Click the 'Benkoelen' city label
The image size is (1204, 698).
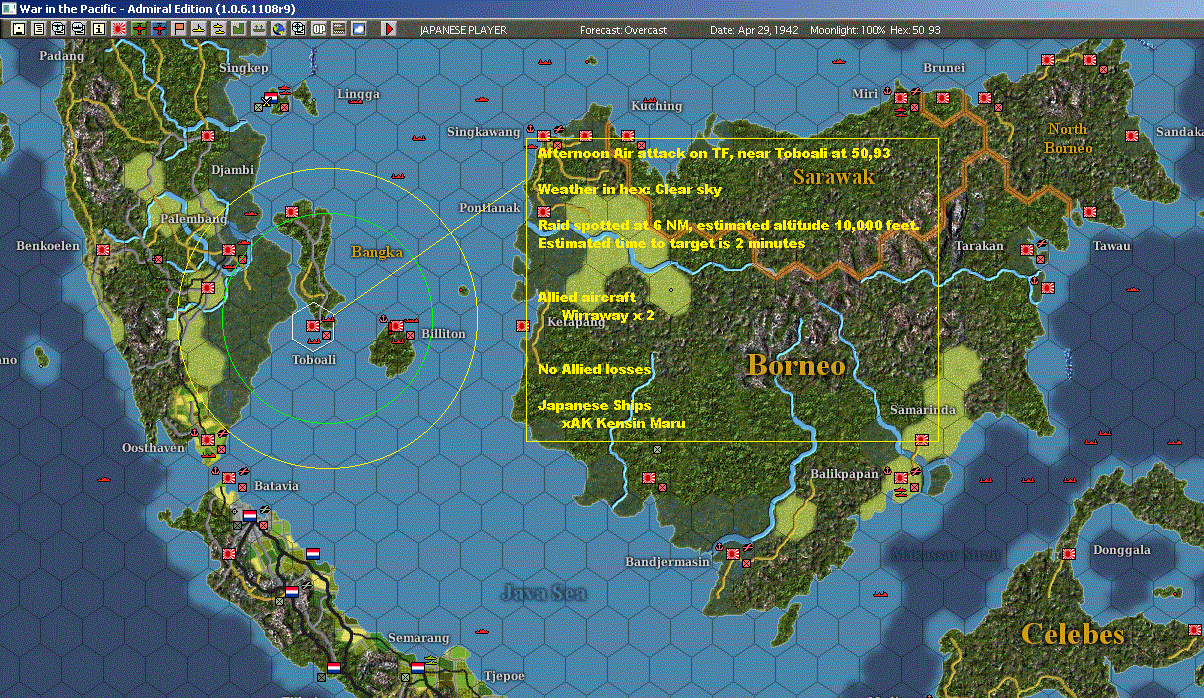[x=48, y=246]
